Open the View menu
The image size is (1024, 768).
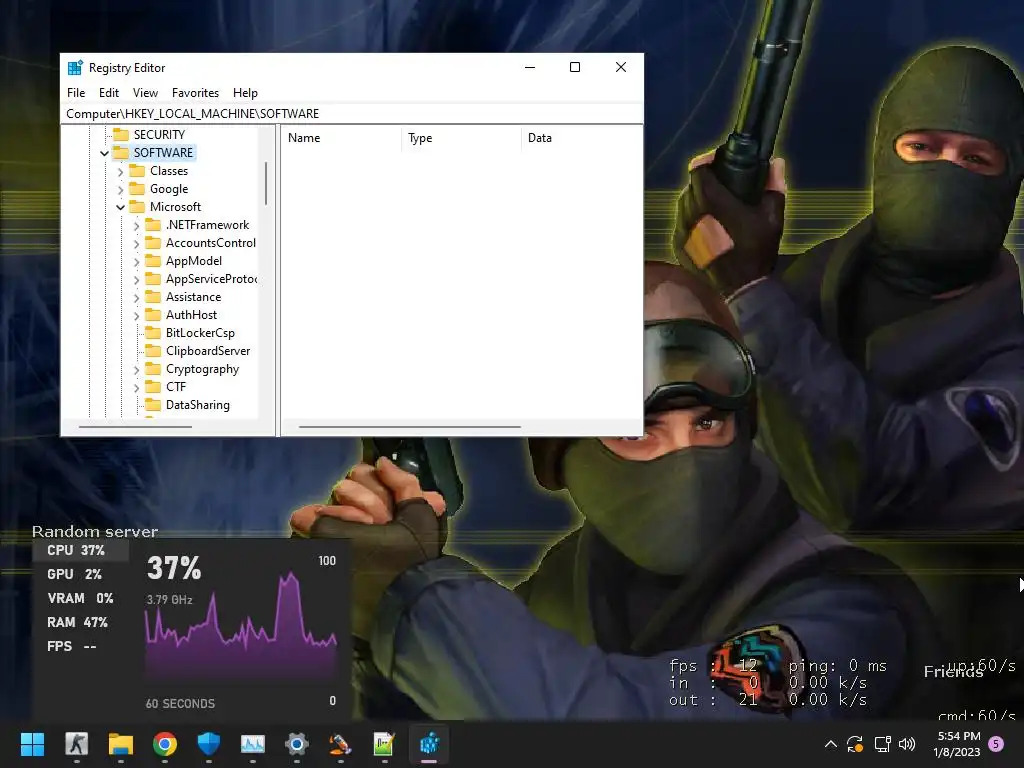[x=145, y=93]
